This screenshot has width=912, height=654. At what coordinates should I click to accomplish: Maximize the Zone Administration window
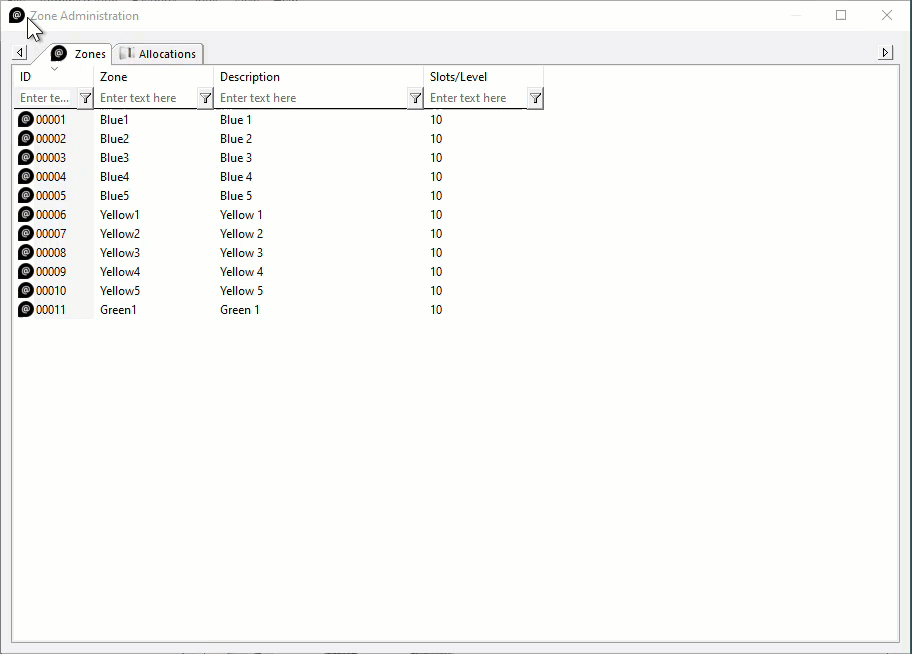pos(841,15)
